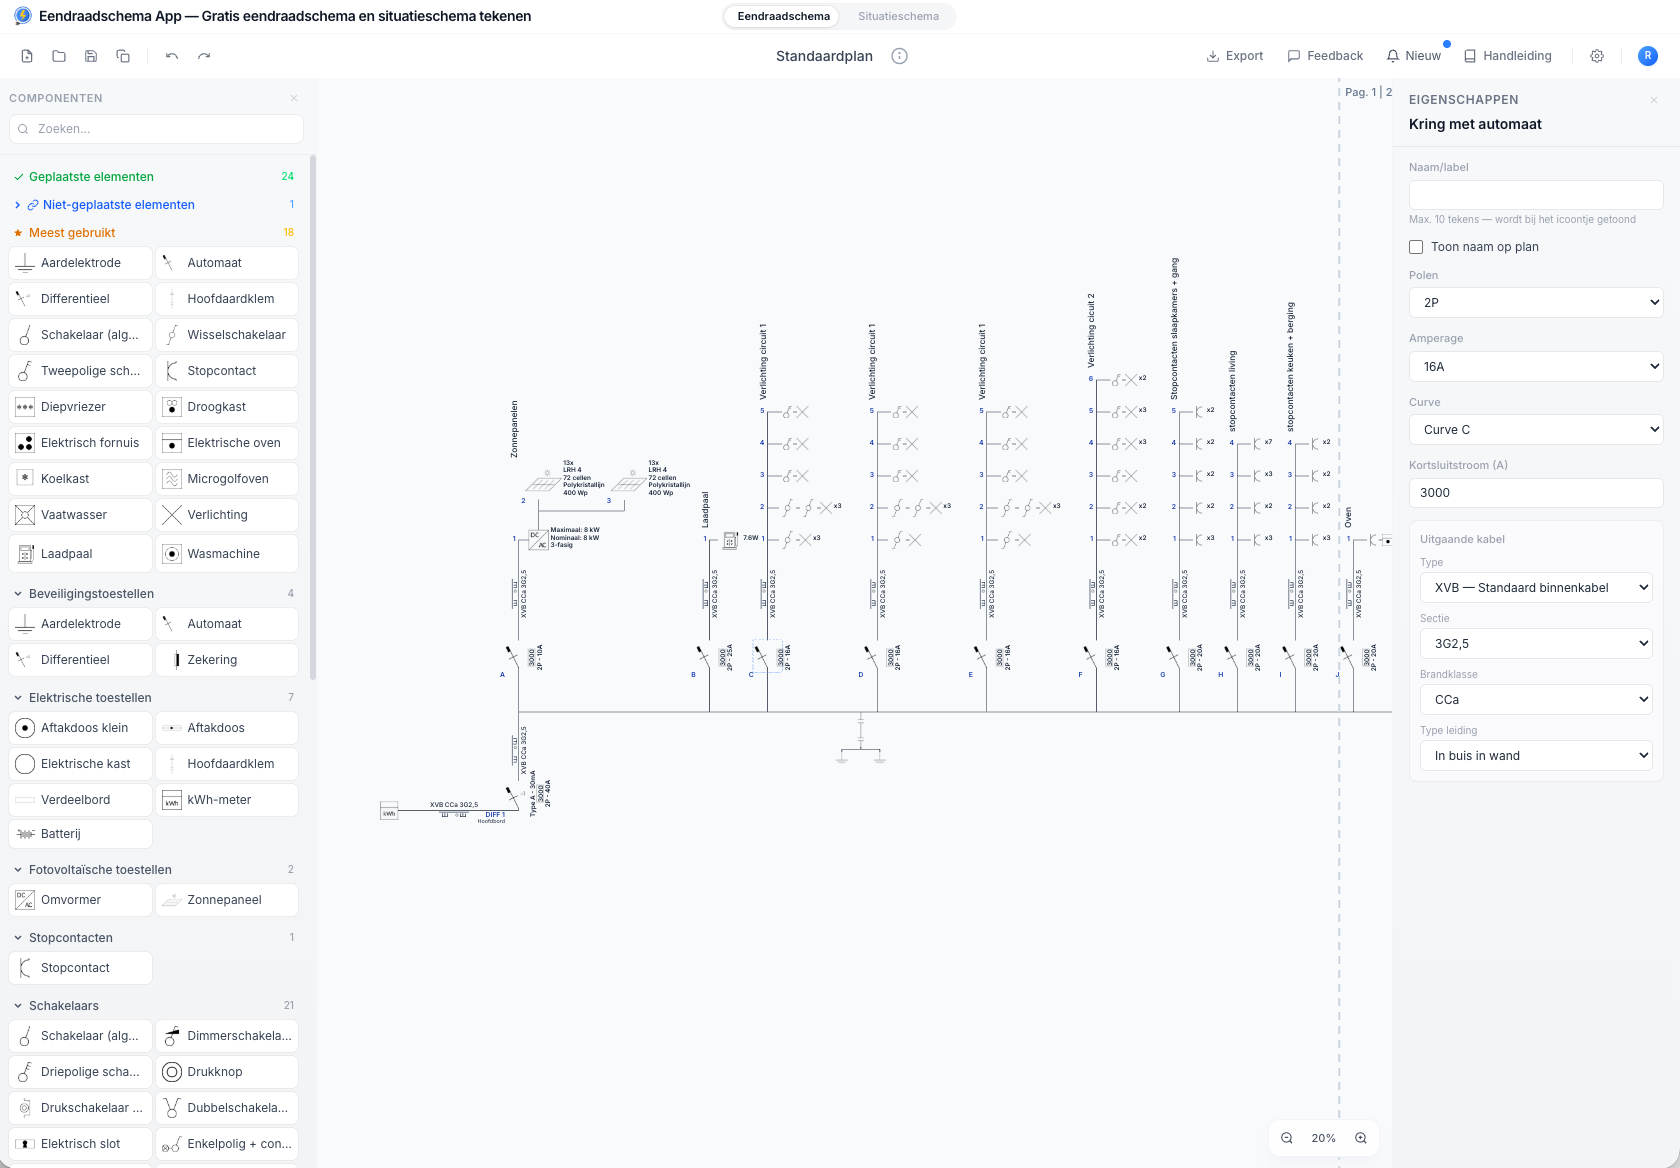Image resolution: width=1680 pixels, height=1168 pixels.
Task: Open the Brandklasse dropdown showing CCa
Action: click(x=1536, y=700)
